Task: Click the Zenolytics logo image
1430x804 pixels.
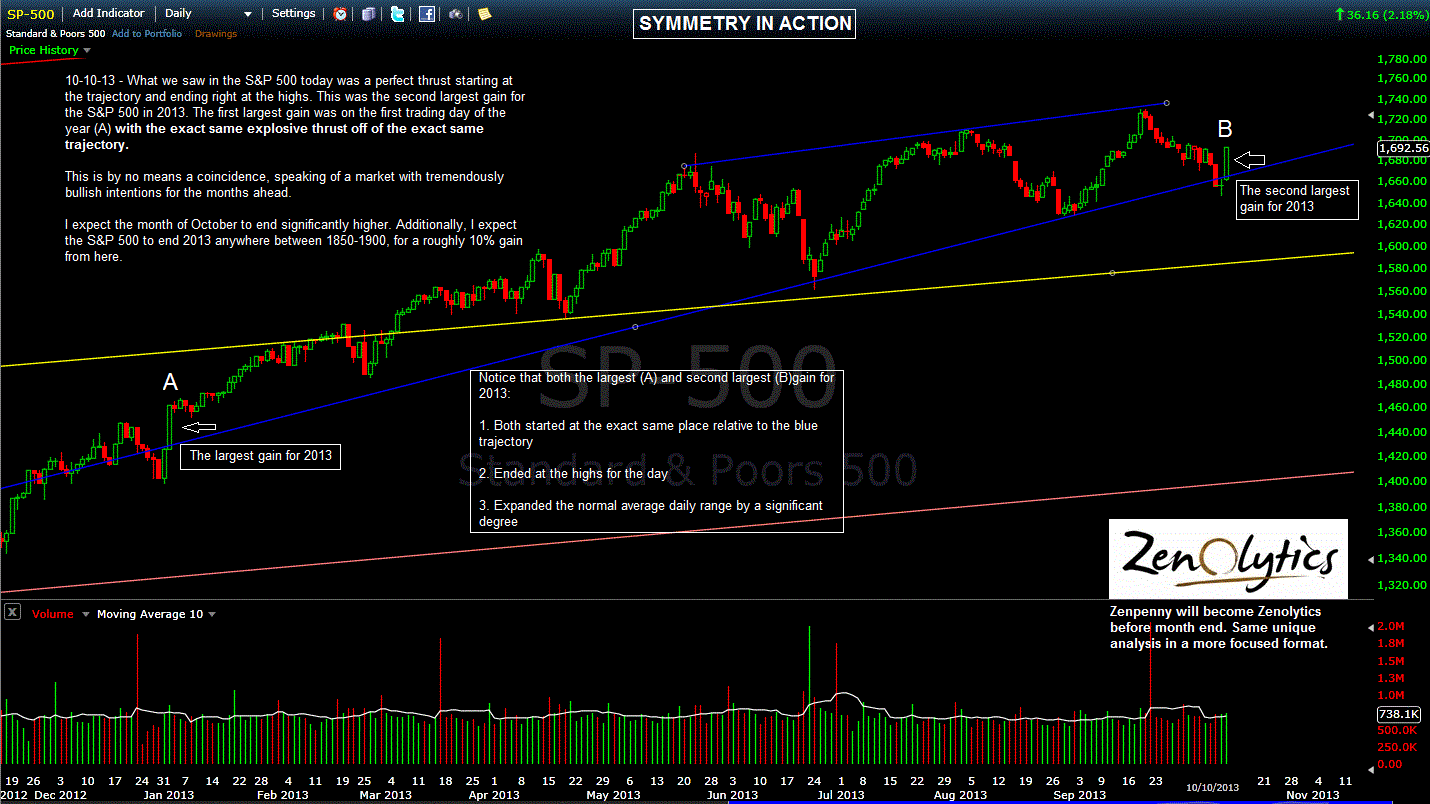Action: coord(1228,559)
